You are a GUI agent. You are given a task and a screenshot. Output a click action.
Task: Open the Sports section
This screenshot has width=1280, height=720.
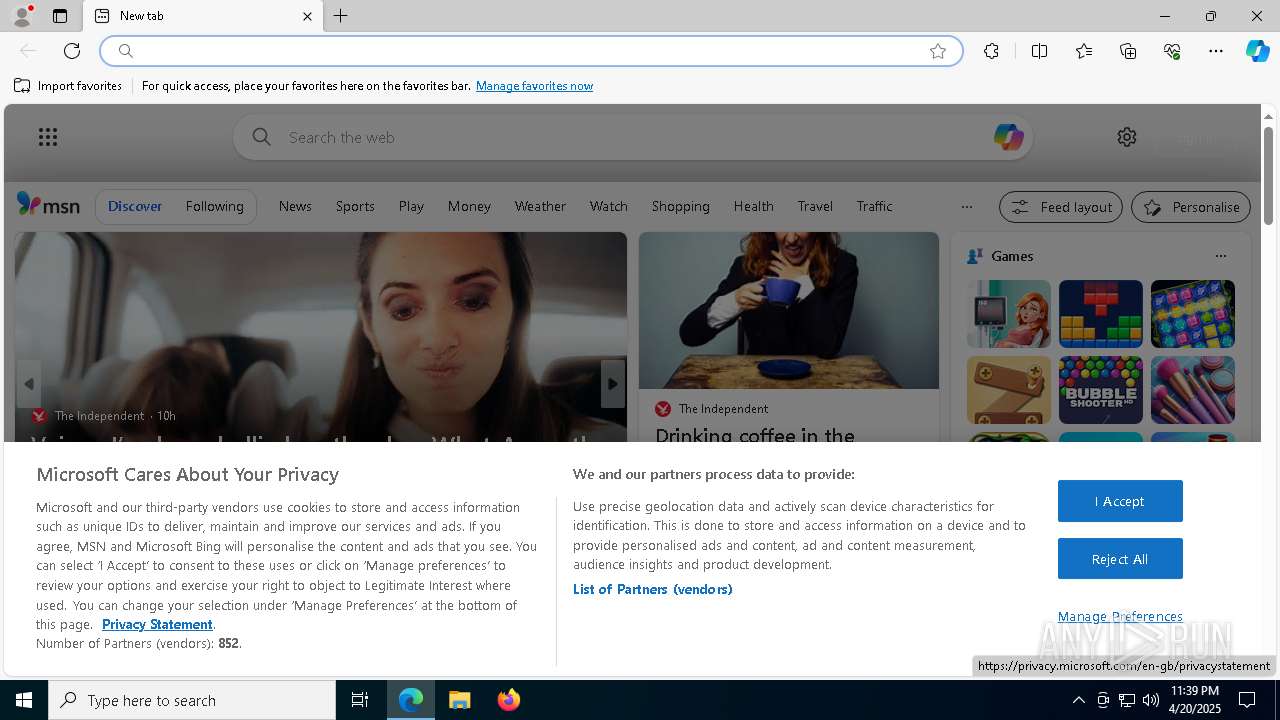point(355,206)
